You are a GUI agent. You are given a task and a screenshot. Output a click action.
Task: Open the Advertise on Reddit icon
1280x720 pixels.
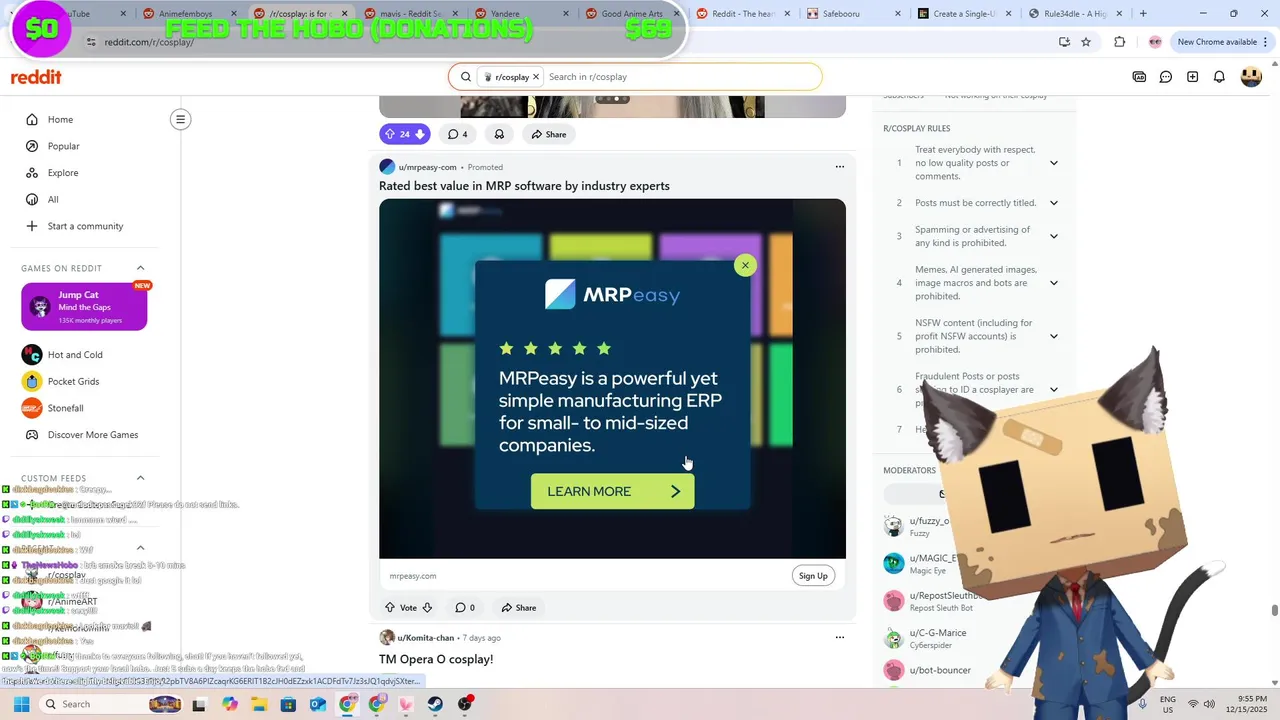pos(1139,77)
